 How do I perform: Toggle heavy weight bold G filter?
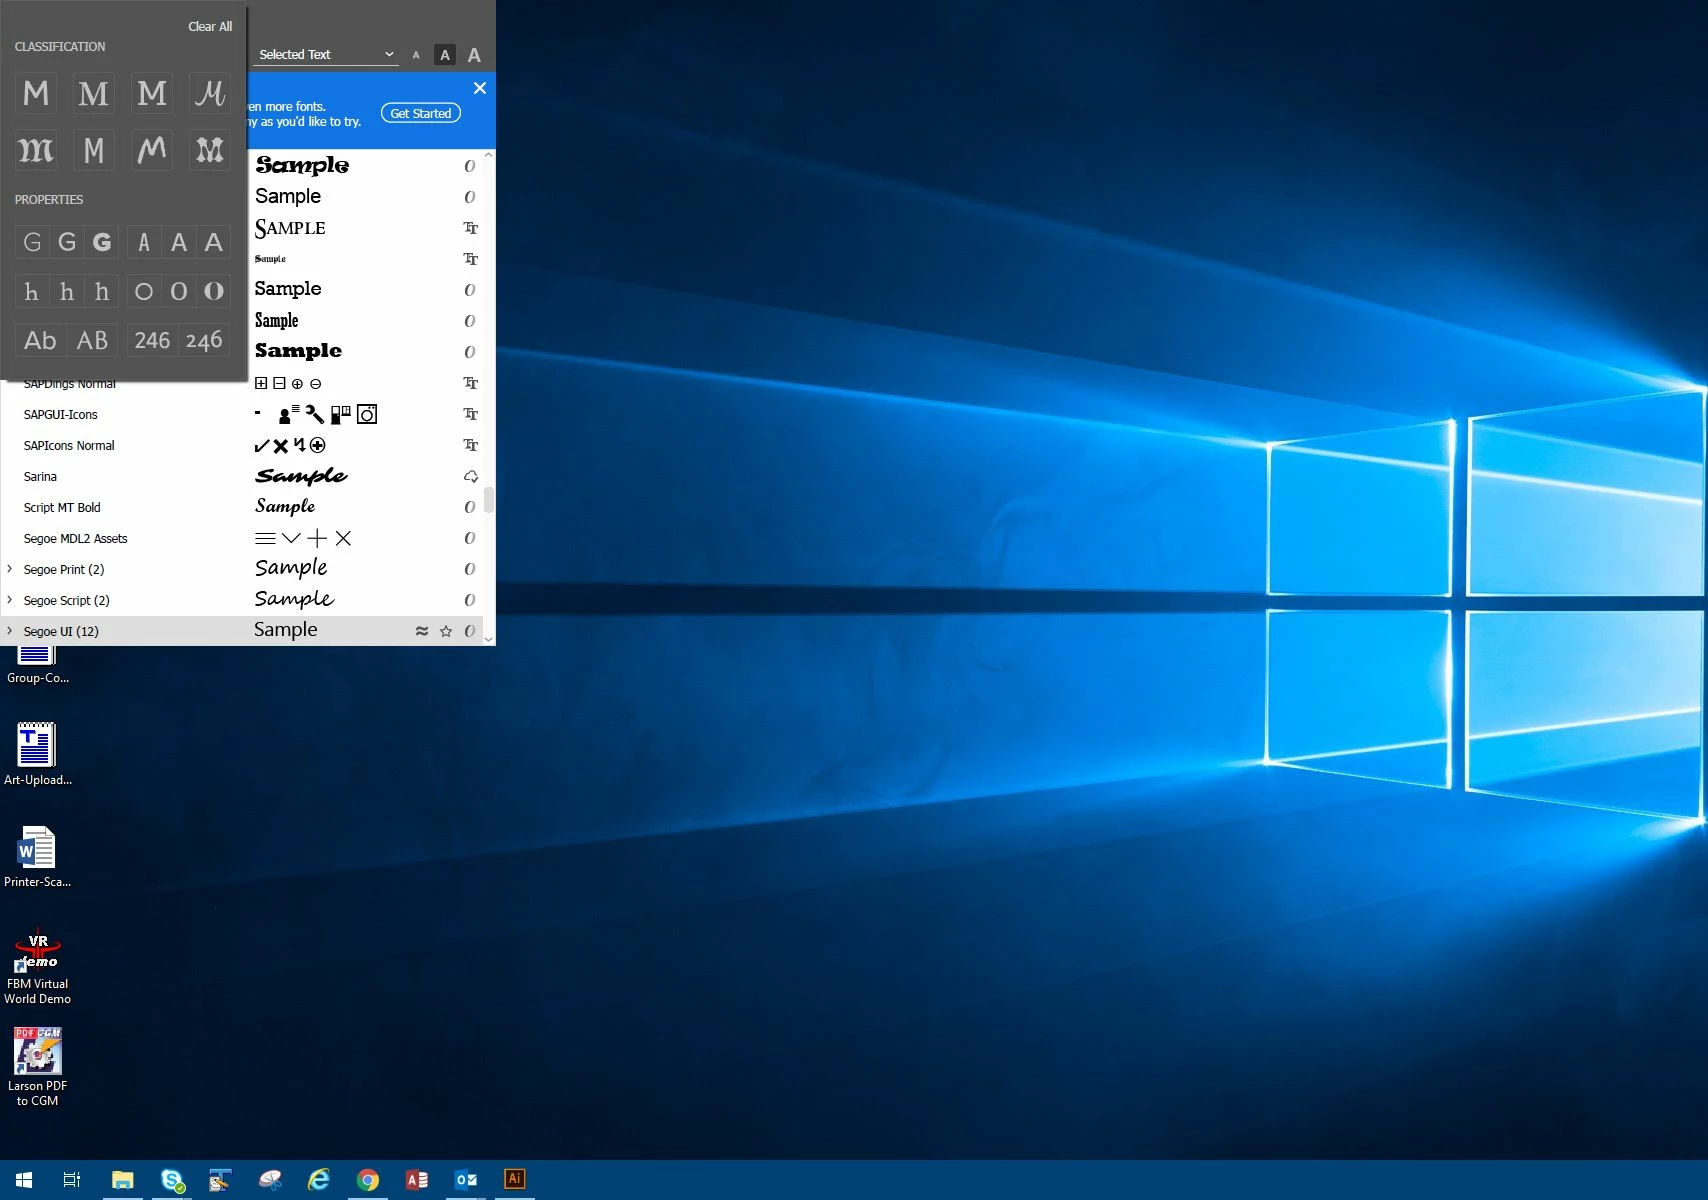102,242
